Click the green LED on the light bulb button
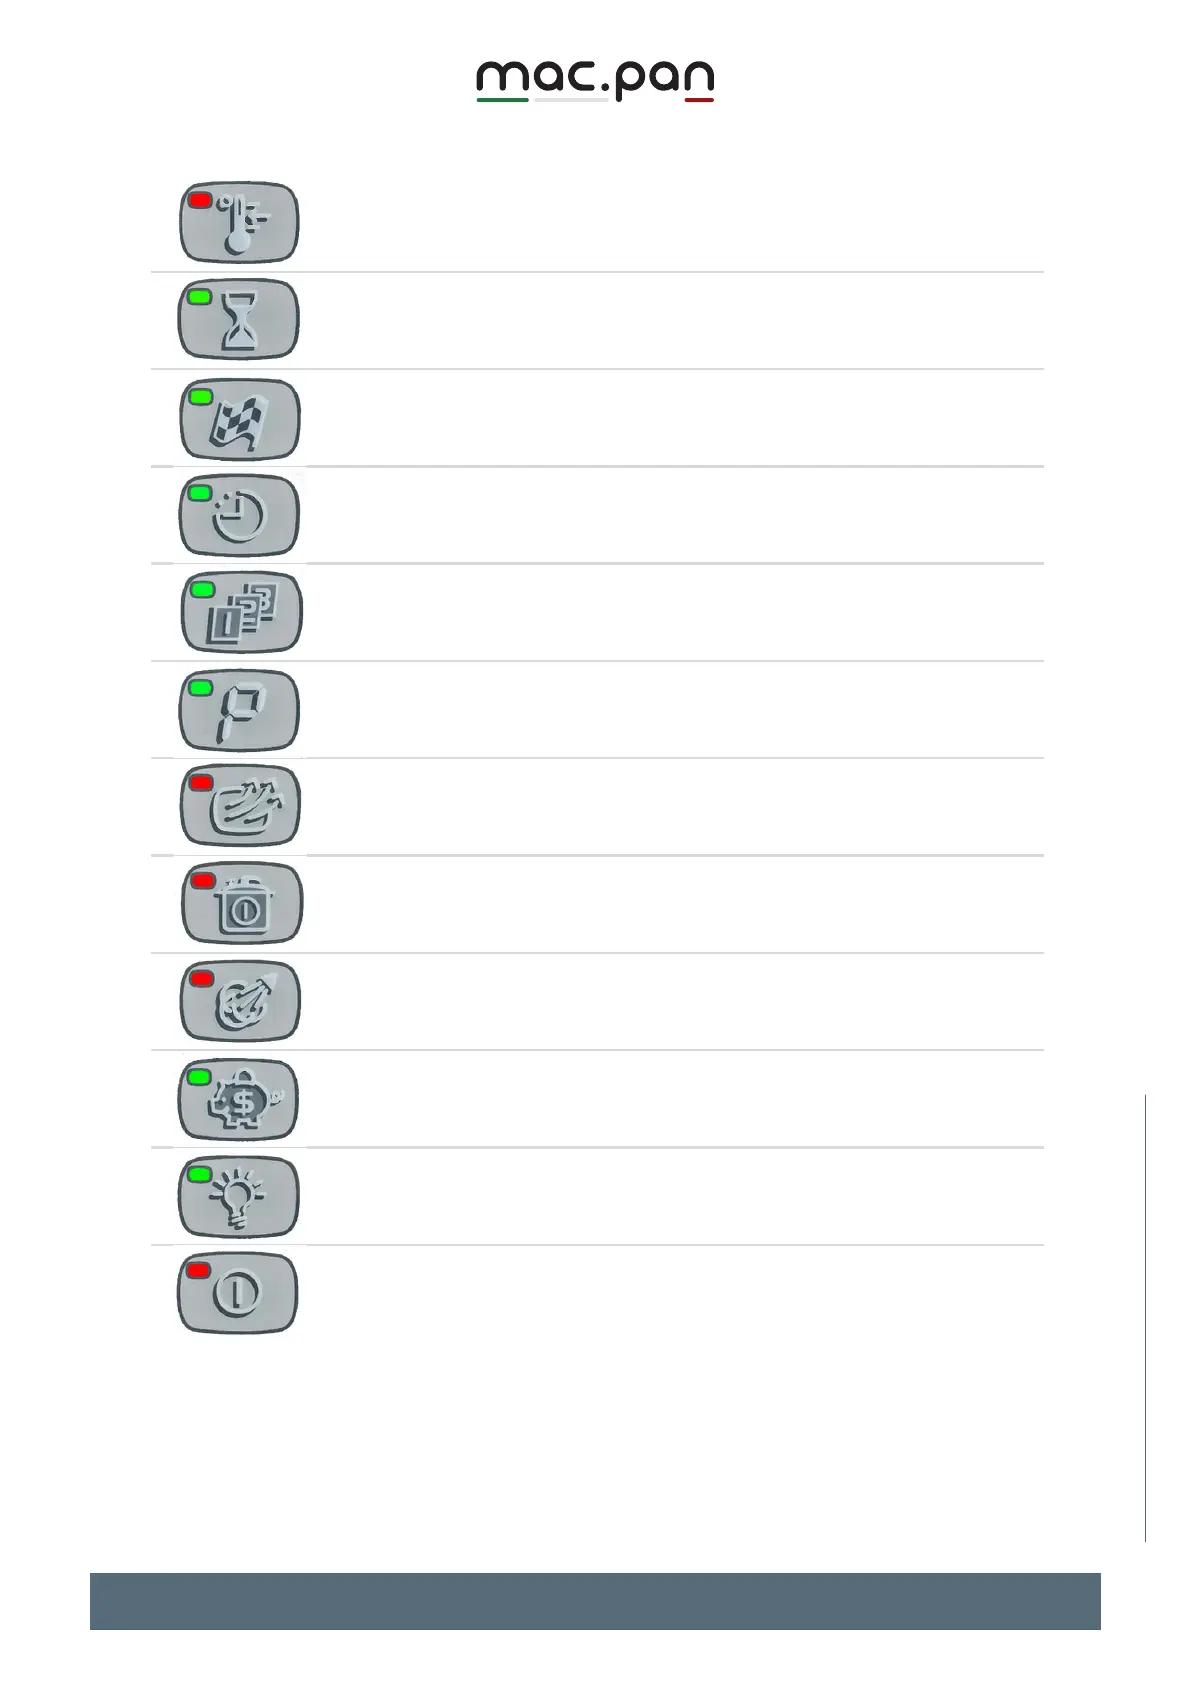Viewport: 1191px width, 1684px height. click(200, 1174)
